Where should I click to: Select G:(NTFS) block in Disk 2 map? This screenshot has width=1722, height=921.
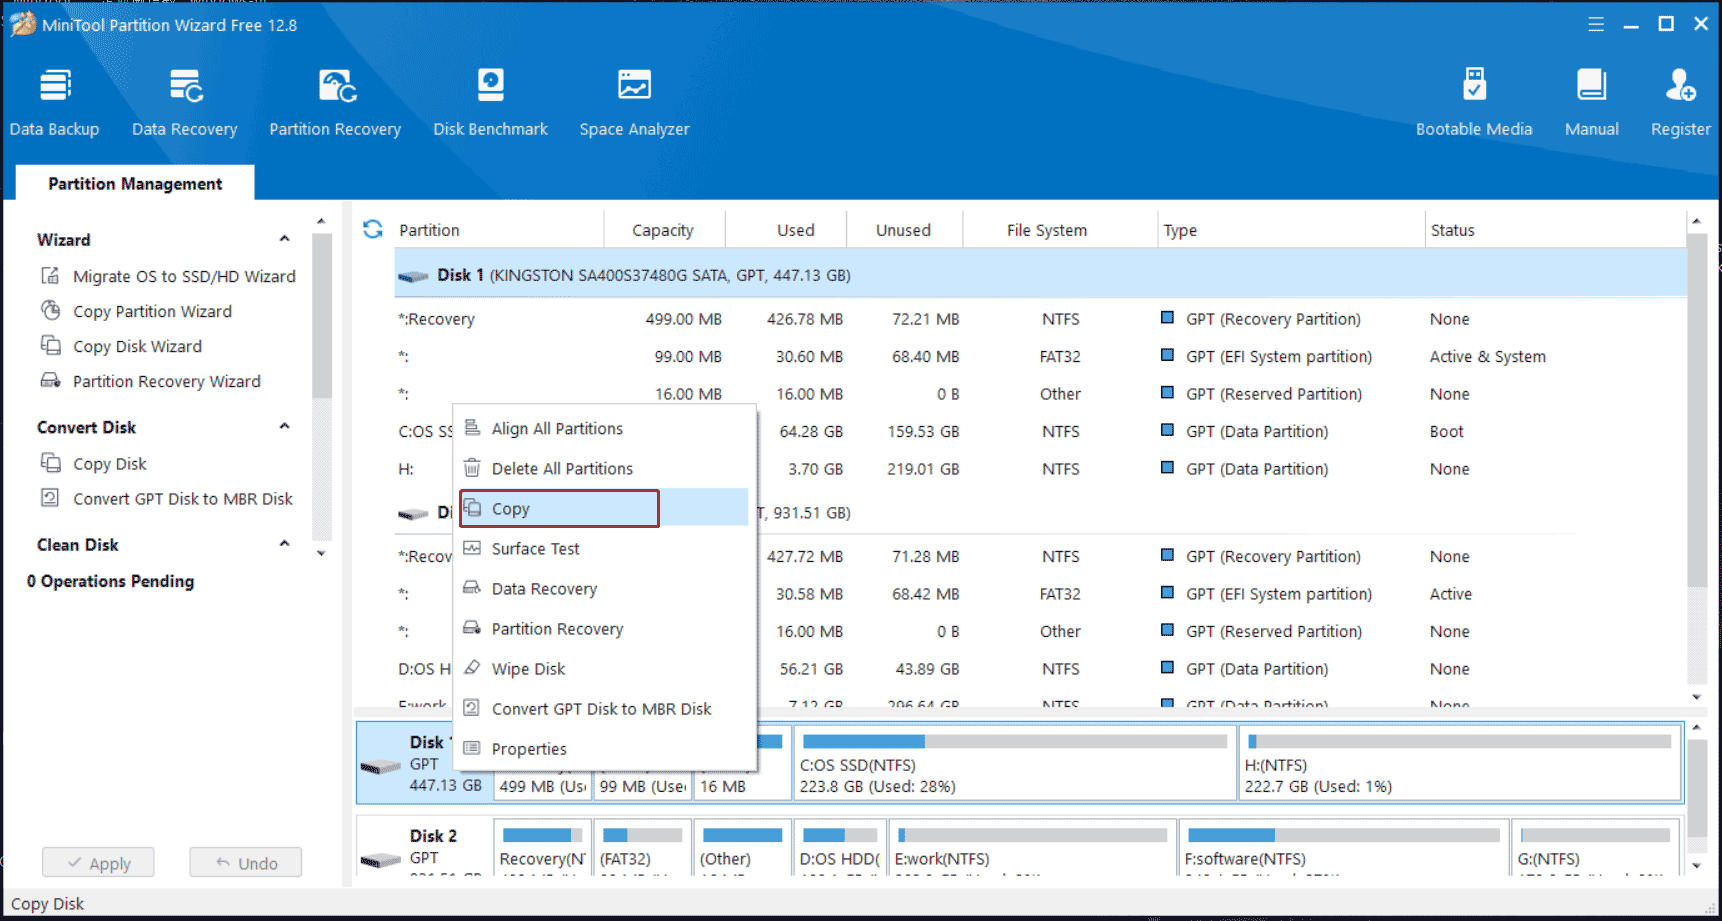point(1595,848)
